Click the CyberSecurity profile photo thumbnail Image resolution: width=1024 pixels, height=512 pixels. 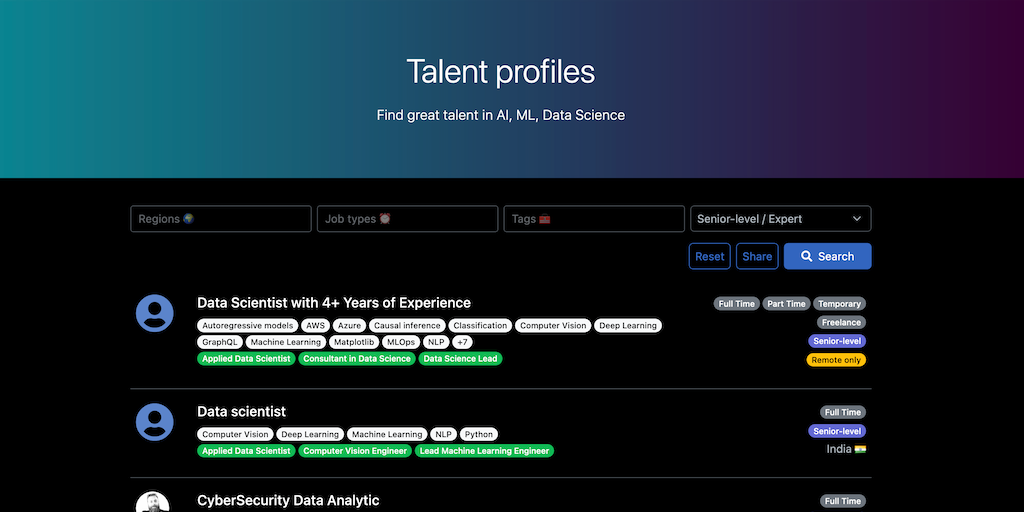coord(154,502)
